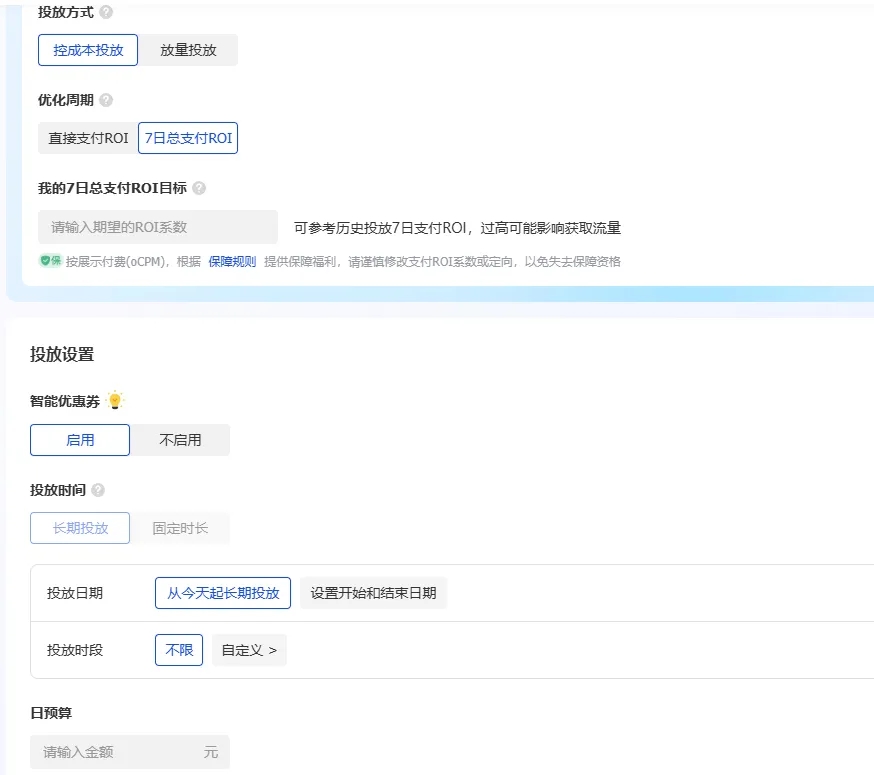Click the lightbulb icon beside 智能优惠券
Image resolution: width=874 pixels, height=775 pixels.
pyautogui.click(x=115, y=399)
